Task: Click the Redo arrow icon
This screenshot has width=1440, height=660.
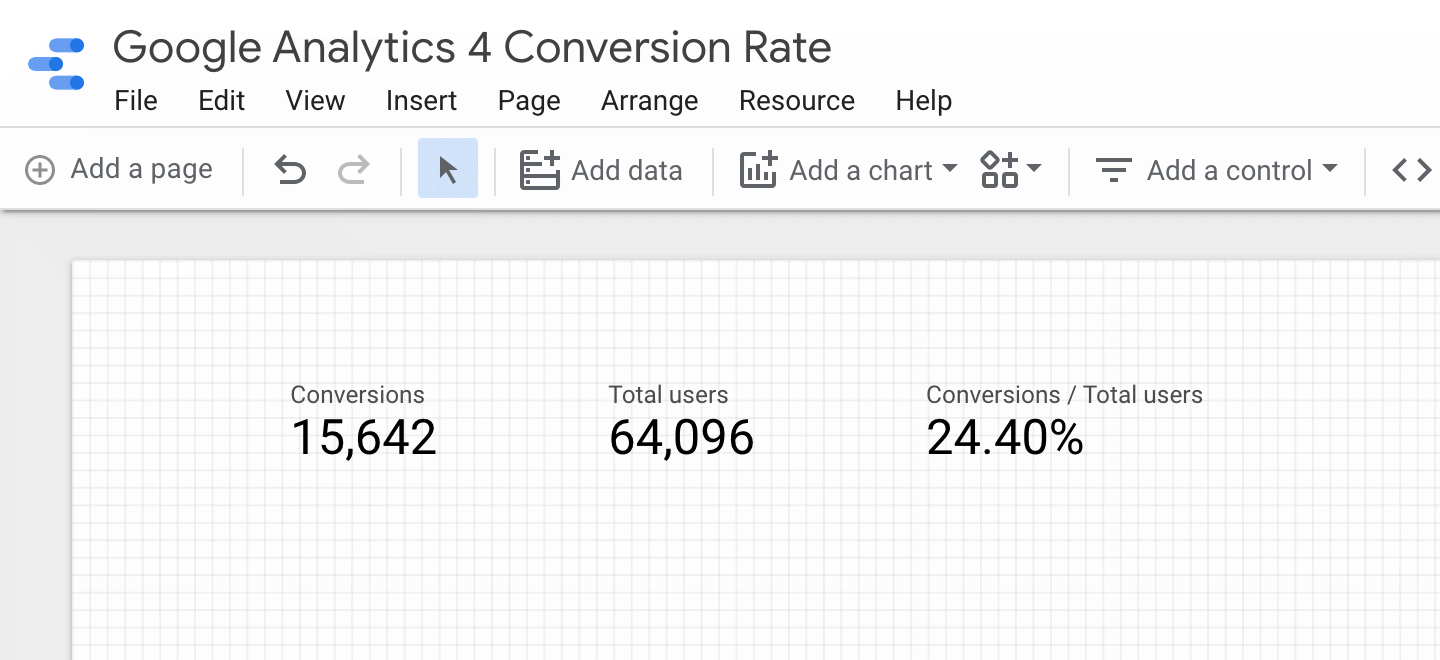Action: pyautogui.click(x=353, y=169)
